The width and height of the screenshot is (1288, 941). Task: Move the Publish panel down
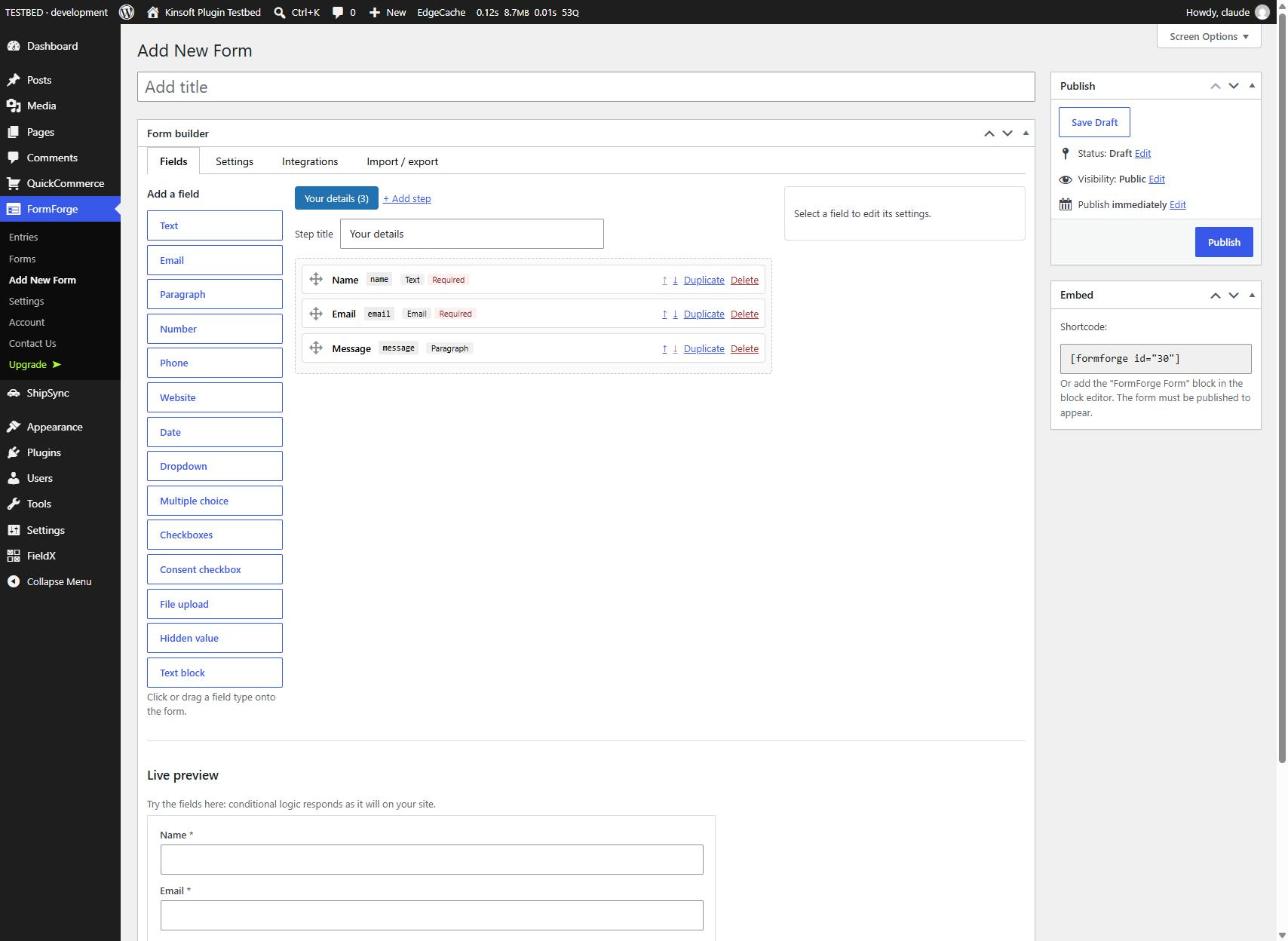tap(1233, 86)
